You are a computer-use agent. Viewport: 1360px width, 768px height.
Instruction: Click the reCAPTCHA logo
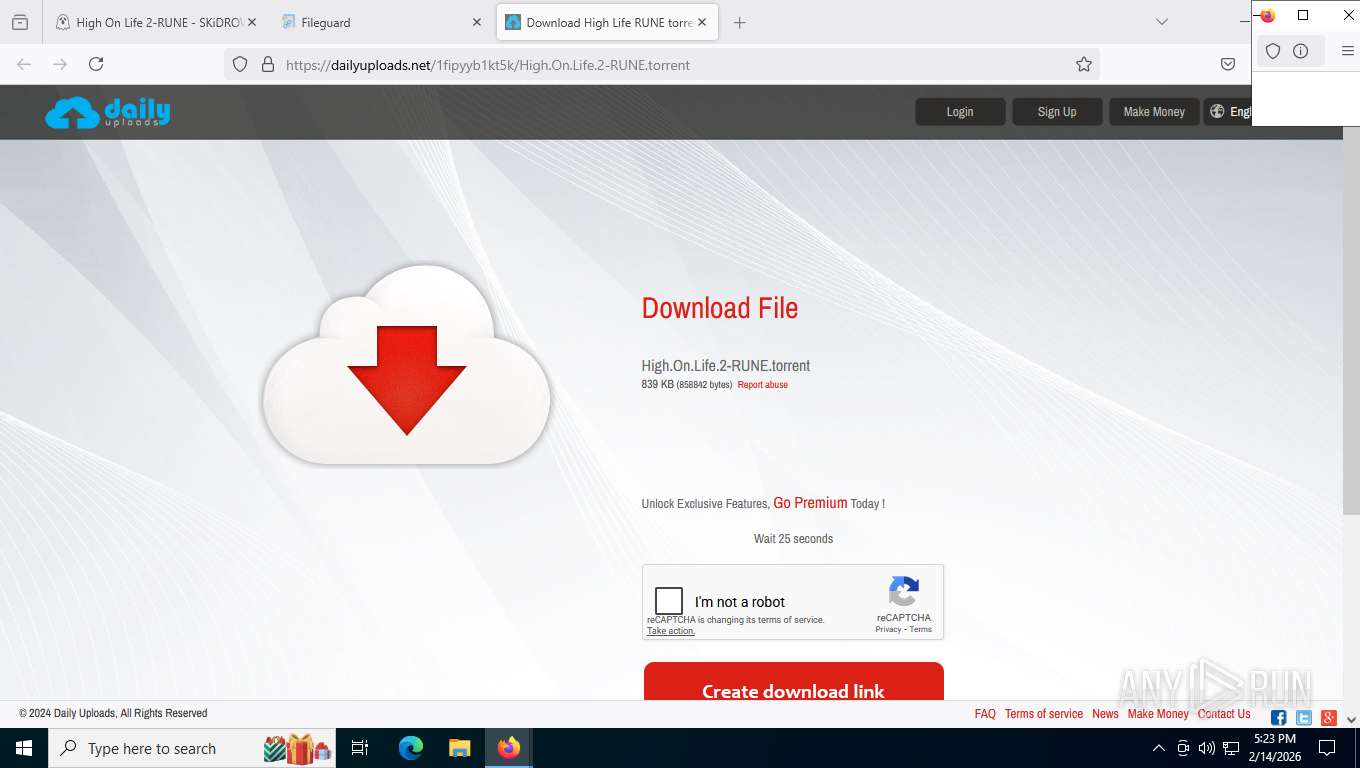coord(904,591)
